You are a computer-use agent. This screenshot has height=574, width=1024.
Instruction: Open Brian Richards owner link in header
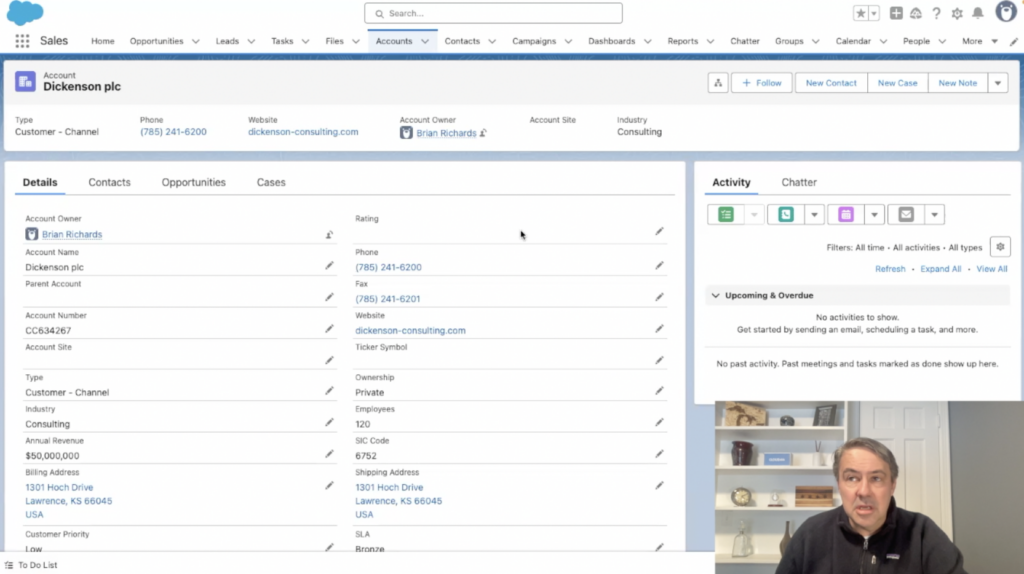[446, 133]
